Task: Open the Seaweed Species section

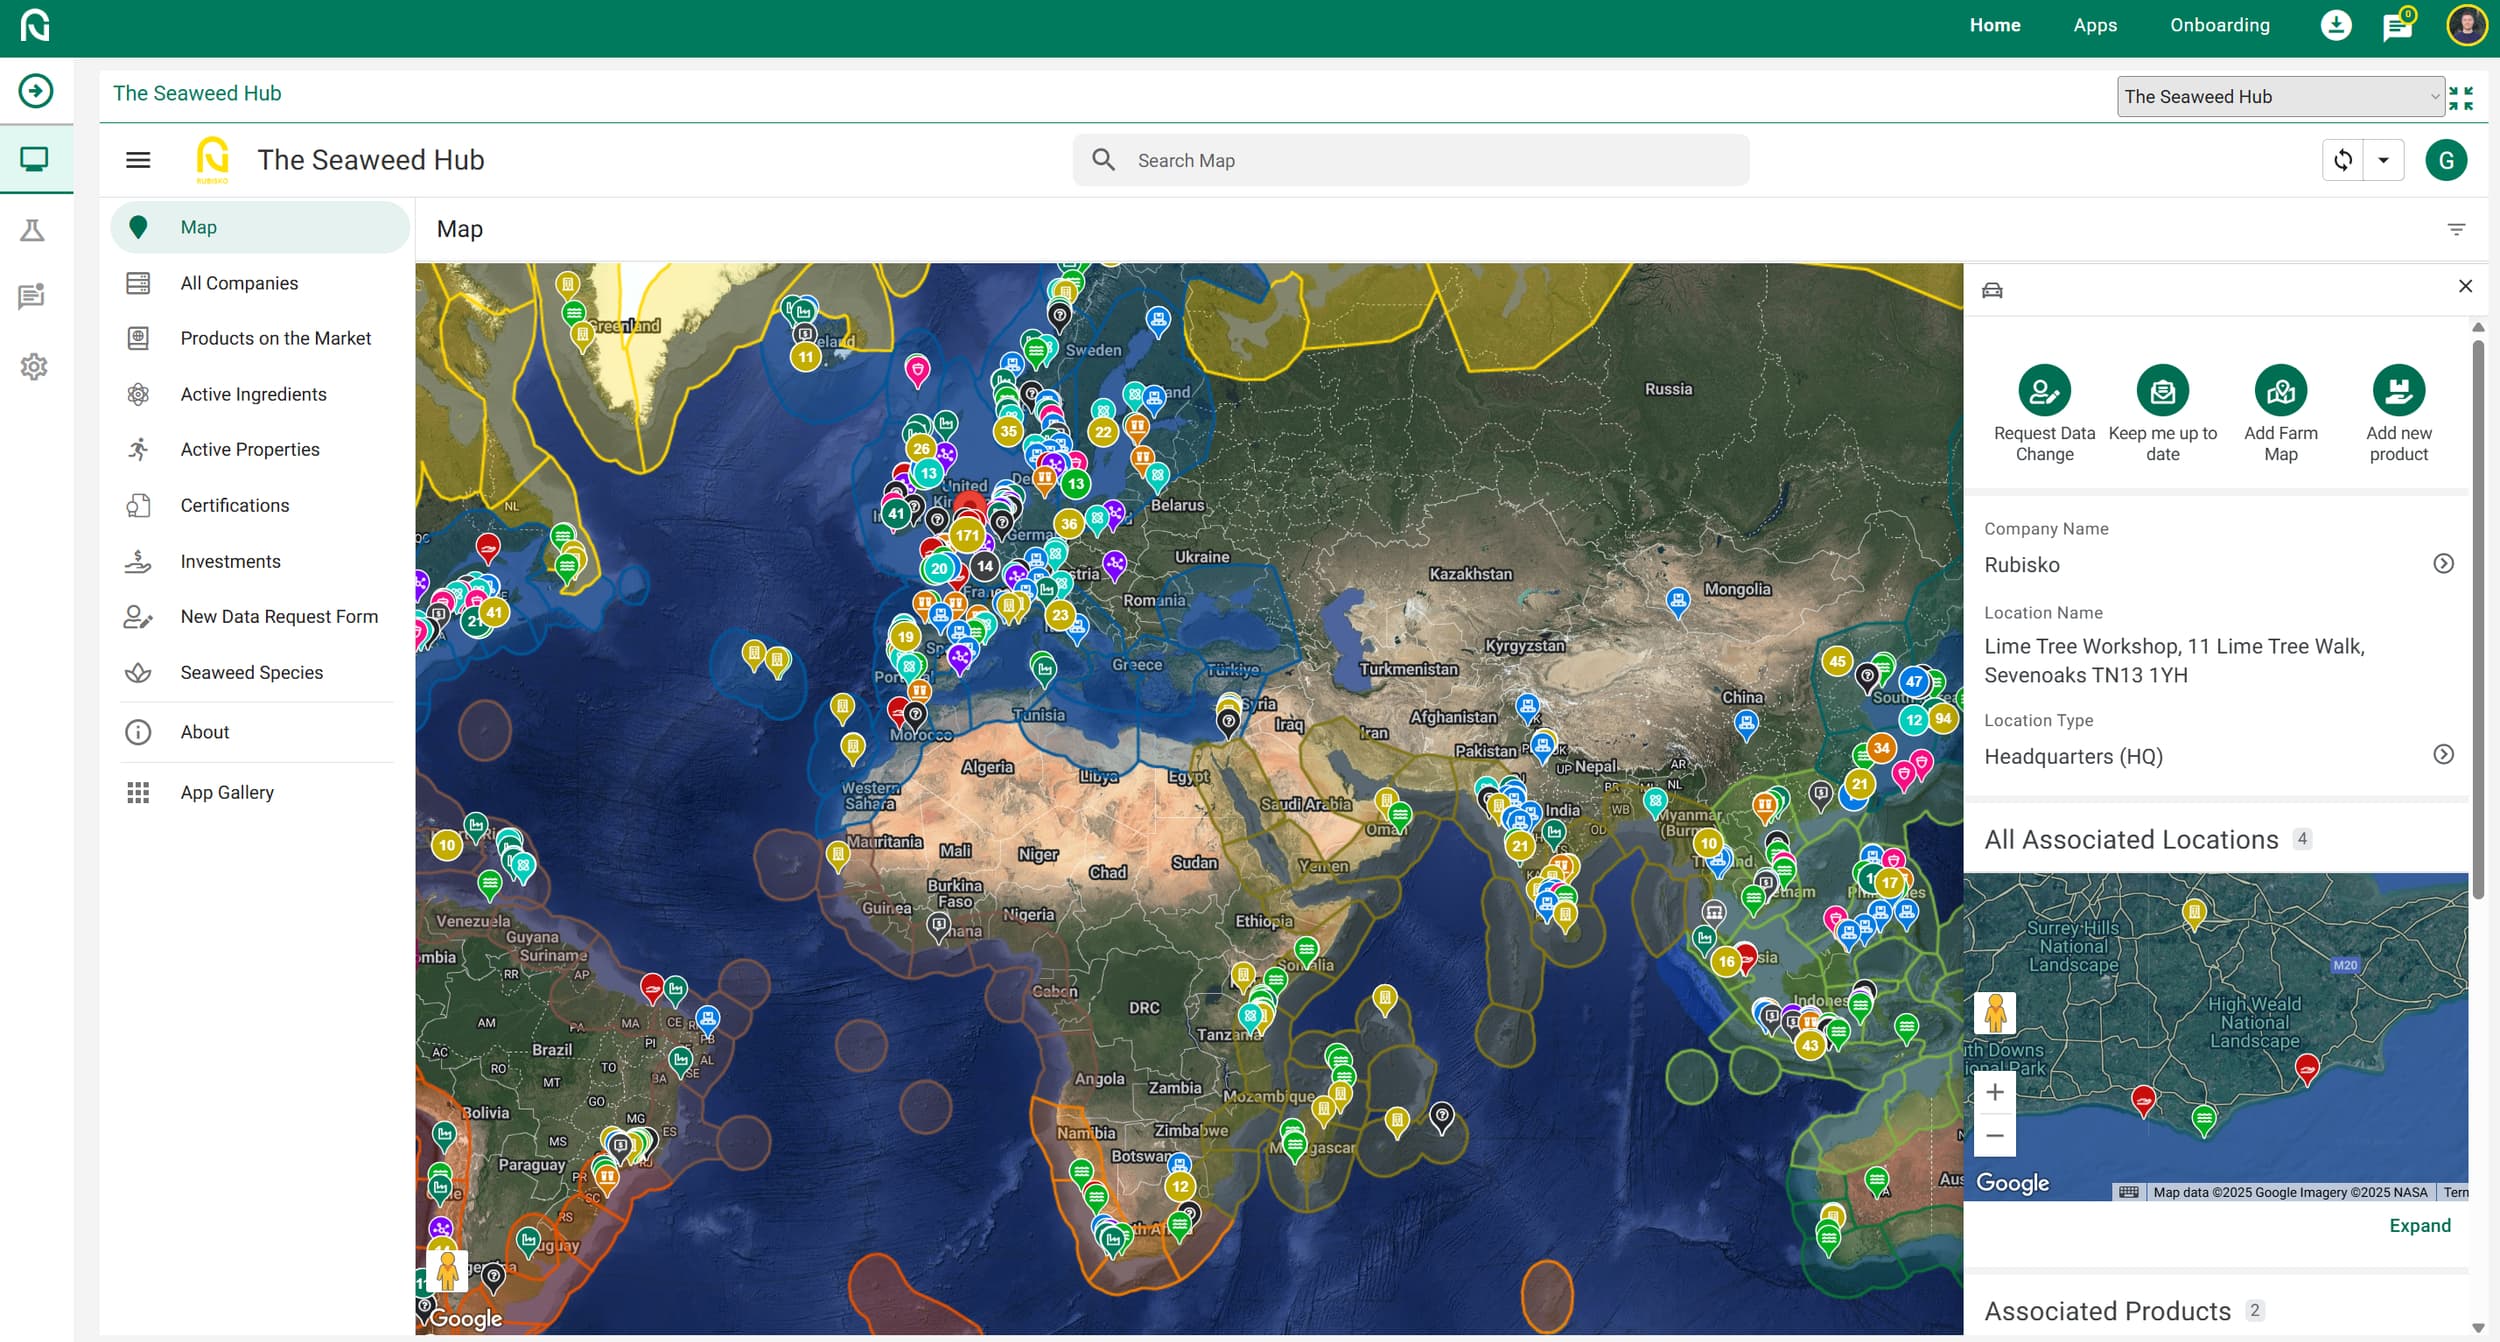Action: [251, 672]
